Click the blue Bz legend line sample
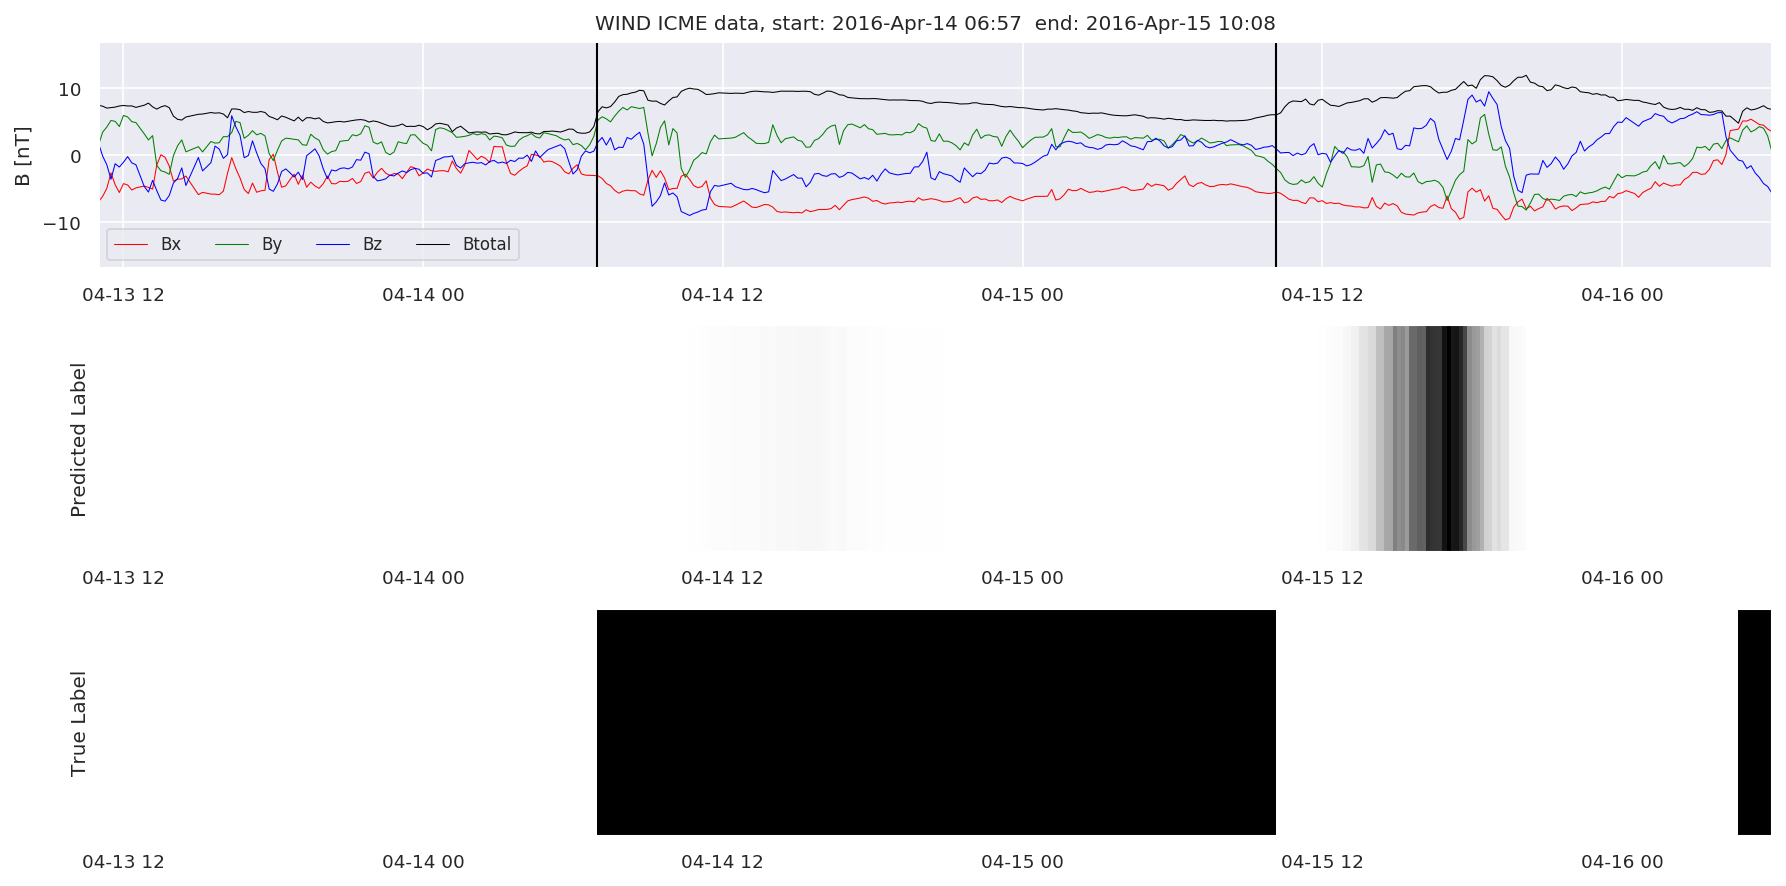This screenshot has width=1786, height=886. pos(333,244)
